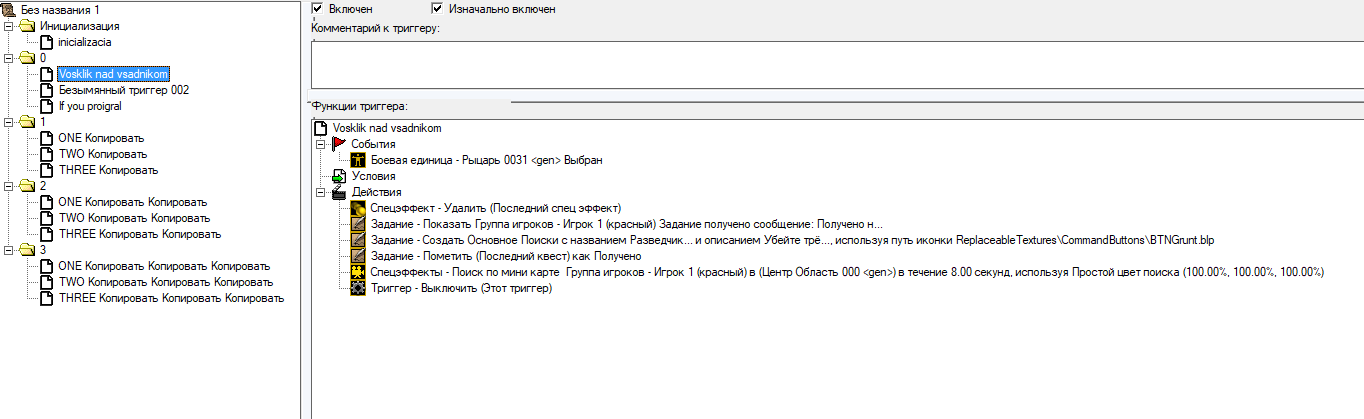Click the map icon beside Без названия 1
This screenshot has height=419, width=1364.
[9, 9]
